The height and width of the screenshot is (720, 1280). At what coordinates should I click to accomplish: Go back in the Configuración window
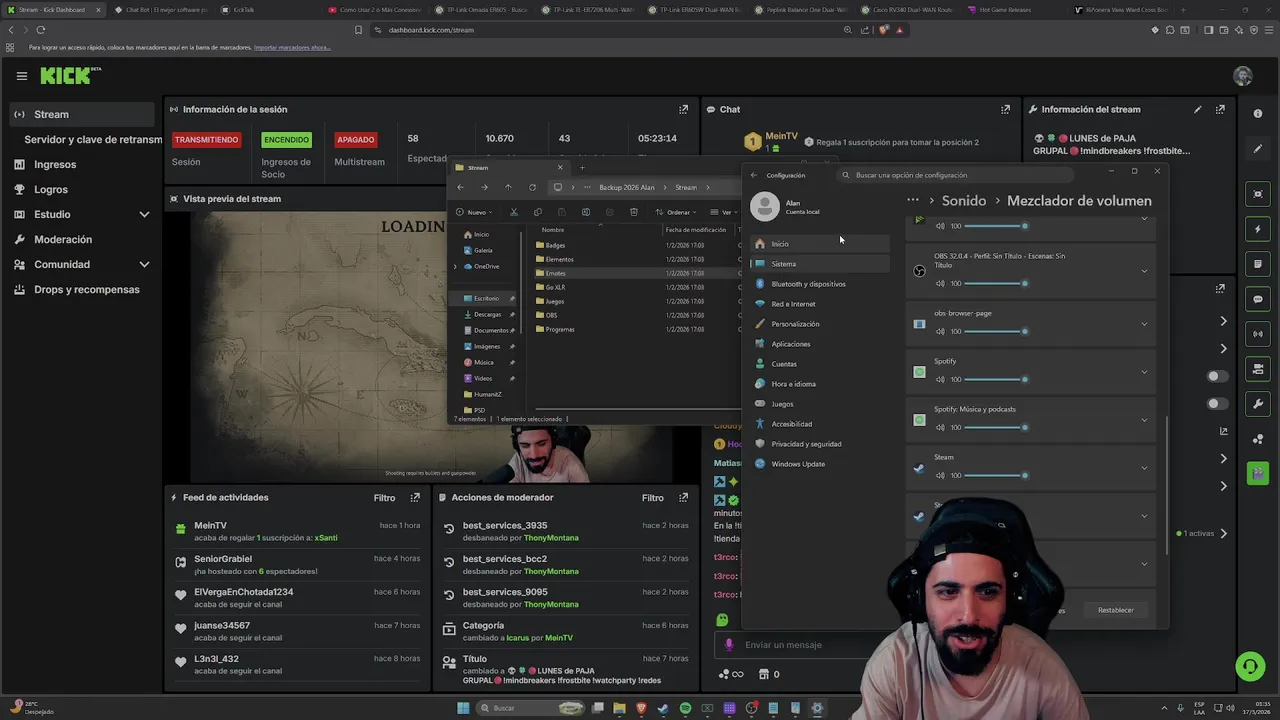(x=754, y=175)
